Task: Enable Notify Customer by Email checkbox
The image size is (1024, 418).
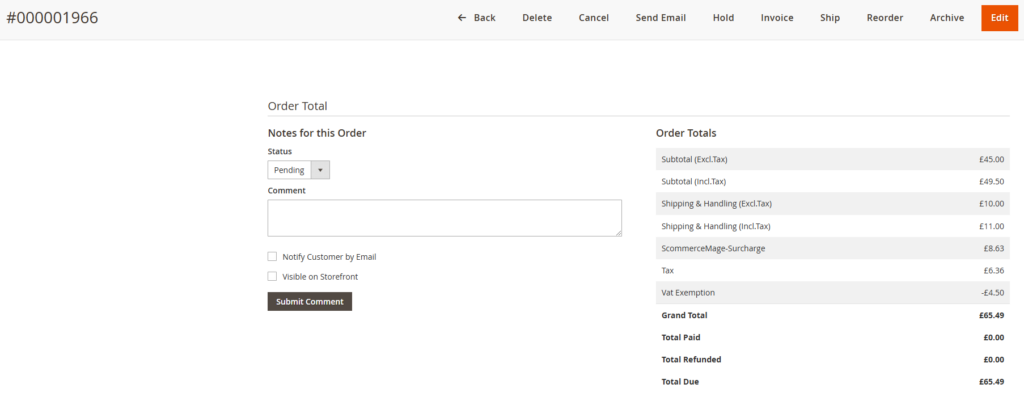Action: (272, 257)
